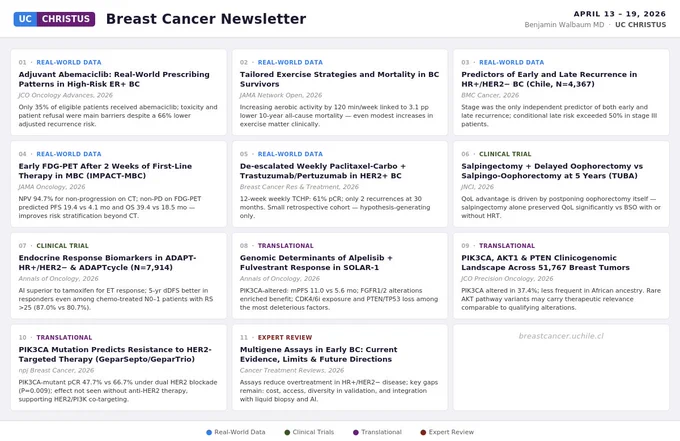Click Real-World Data tag on card 02
Image resolution: width=680 pixels, height=441 pixels.
point(290,62)
